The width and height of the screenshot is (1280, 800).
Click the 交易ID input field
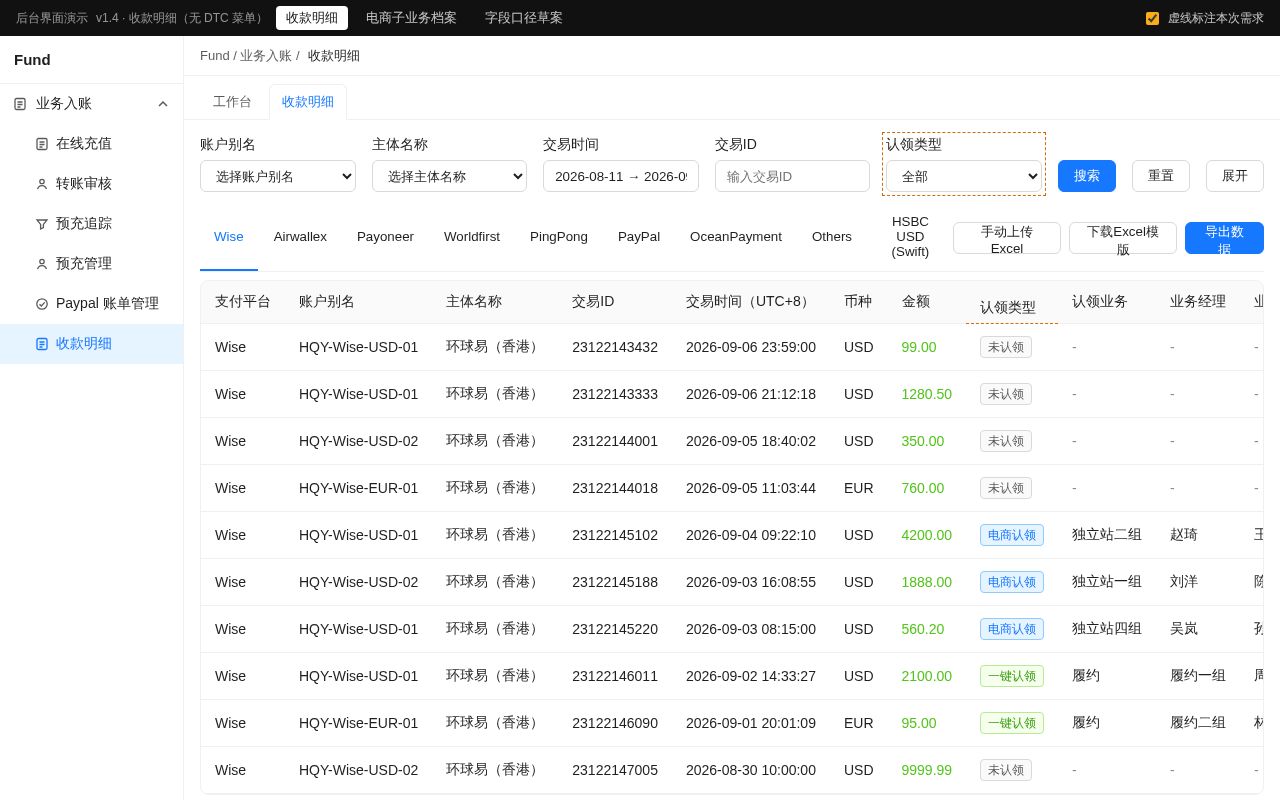coord(792,176)
